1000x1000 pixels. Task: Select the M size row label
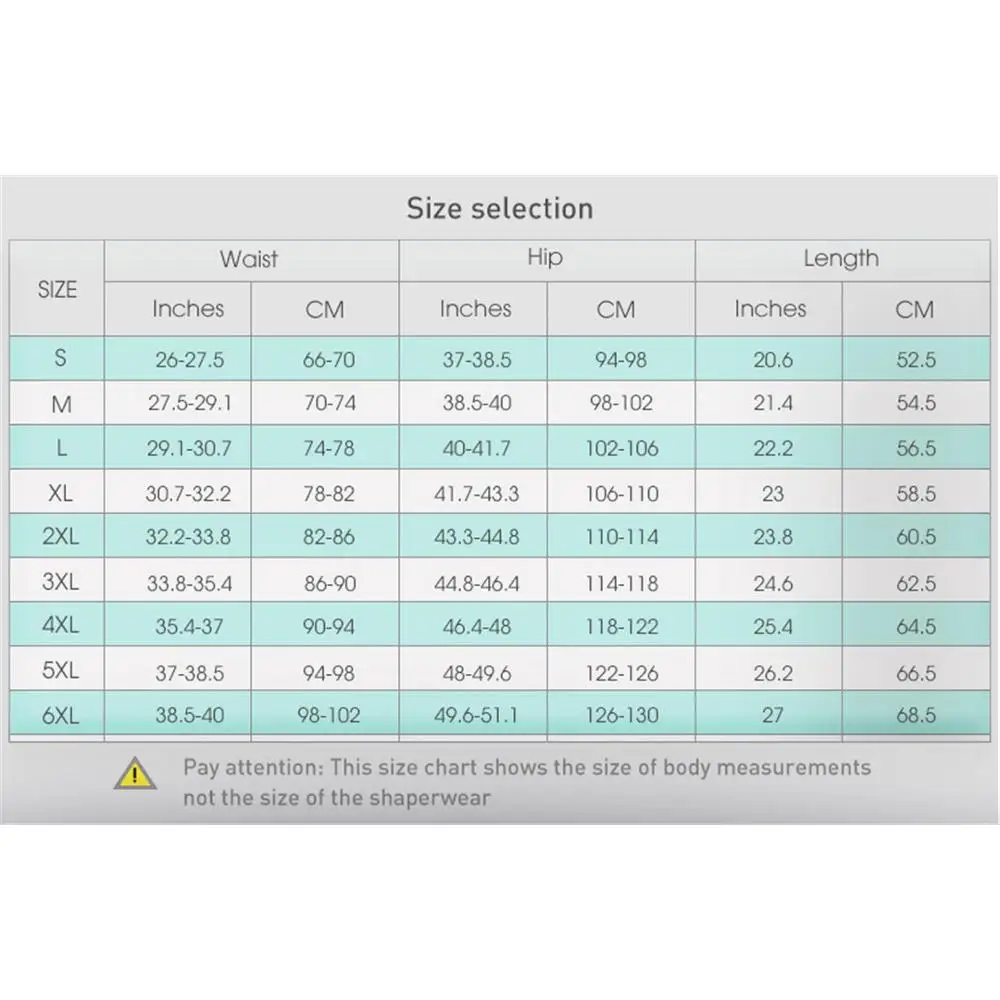point(60,404)
